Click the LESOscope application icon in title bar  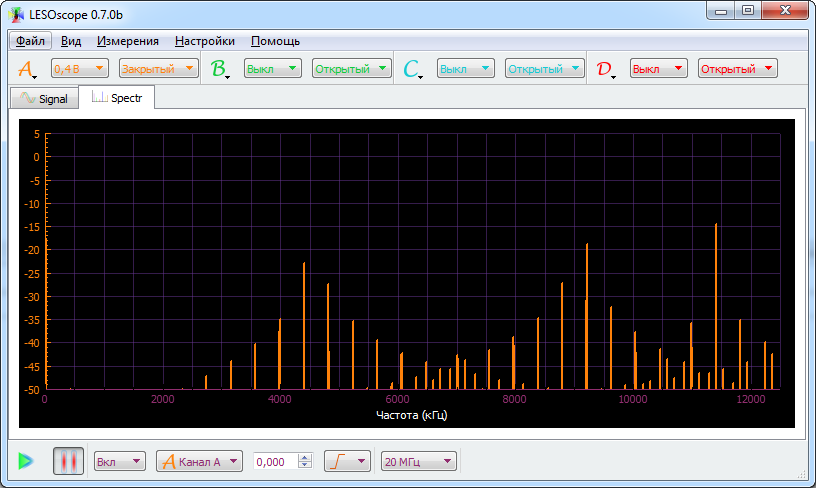coord(16,15)
